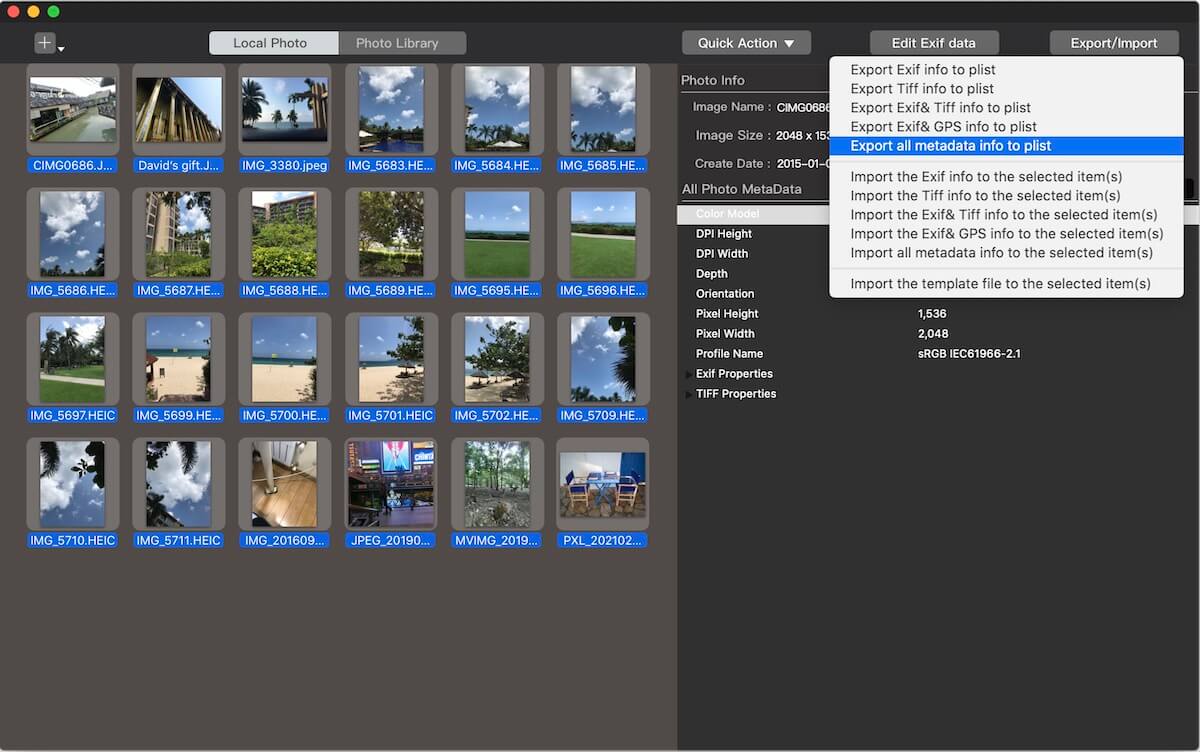This screenshot has width=1200, height=752.
Task: Choose Export all metadata info to plist
Action: (1006, 146)
